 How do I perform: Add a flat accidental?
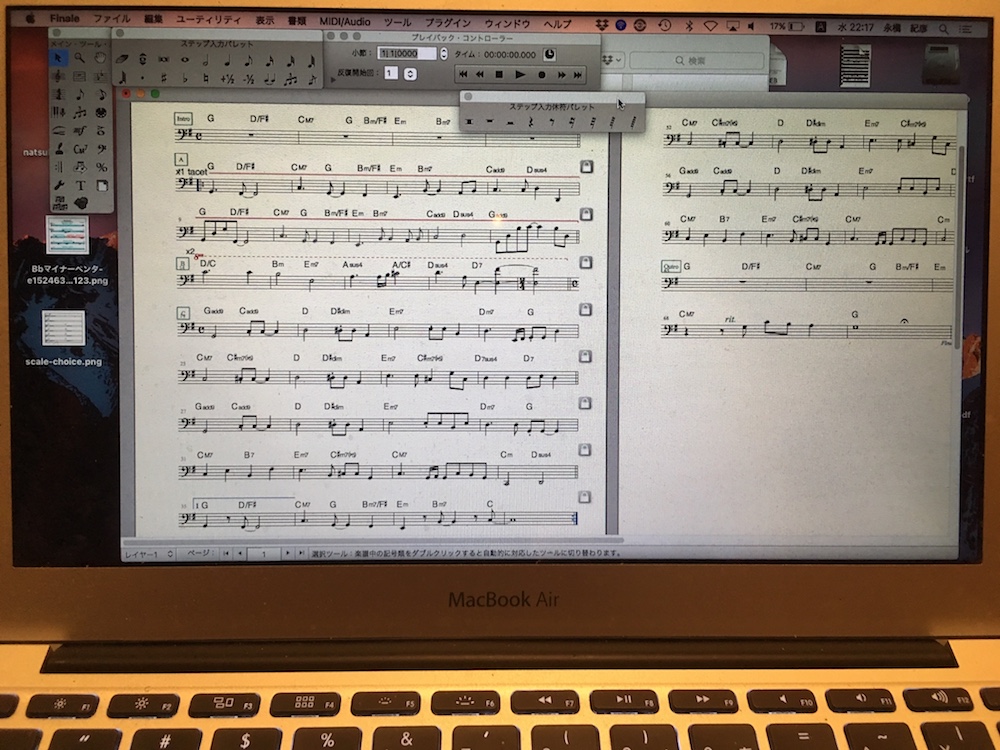pos(185,79)
